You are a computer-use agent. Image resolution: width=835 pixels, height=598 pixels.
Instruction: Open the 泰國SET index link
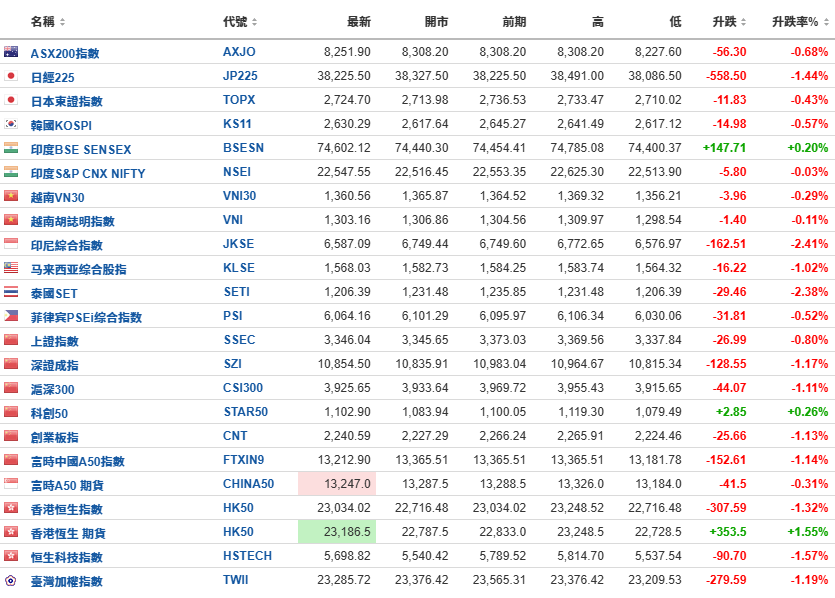coord(54,293)
